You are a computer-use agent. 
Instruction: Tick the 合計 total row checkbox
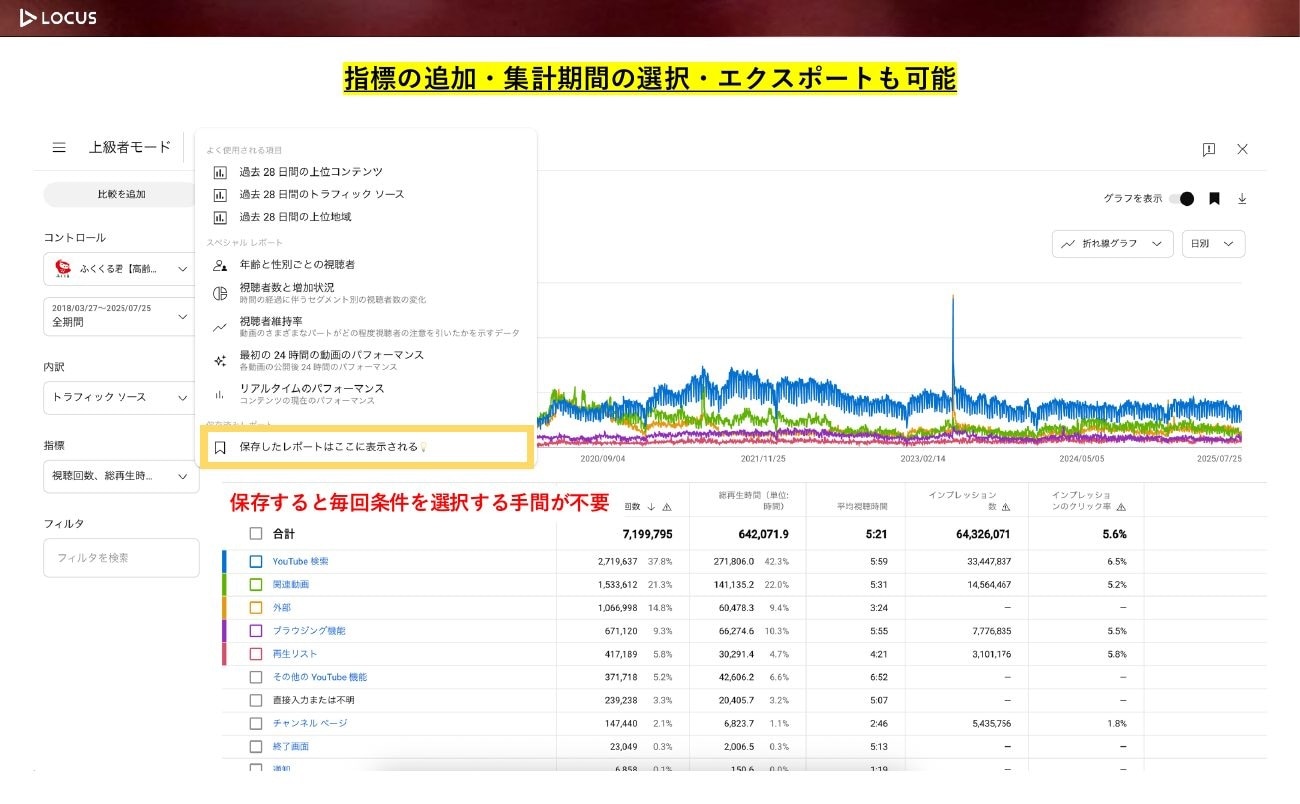[256, 534]
